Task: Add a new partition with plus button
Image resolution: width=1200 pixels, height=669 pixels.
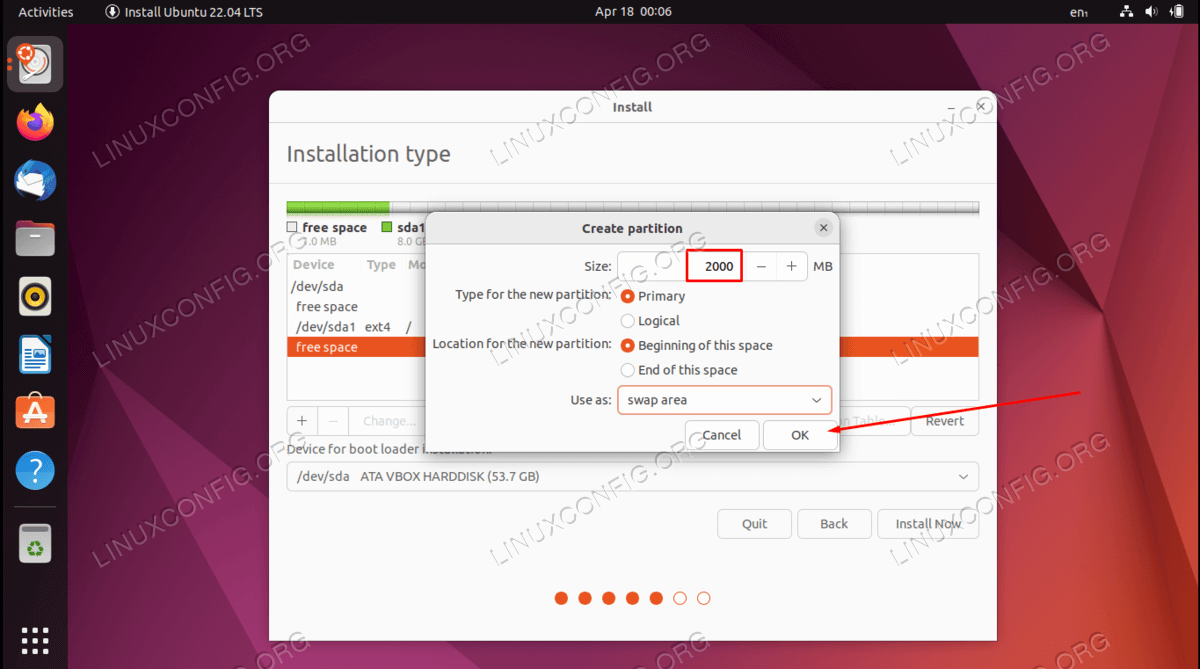Action: (x=303, y=421)
